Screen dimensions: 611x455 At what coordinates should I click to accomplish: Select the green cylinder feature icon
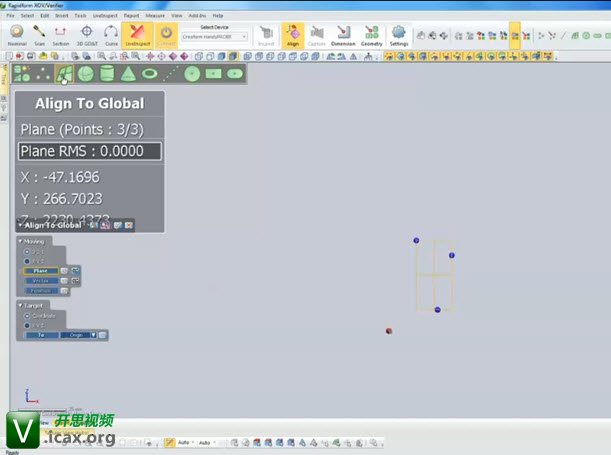tap(107, 74)
